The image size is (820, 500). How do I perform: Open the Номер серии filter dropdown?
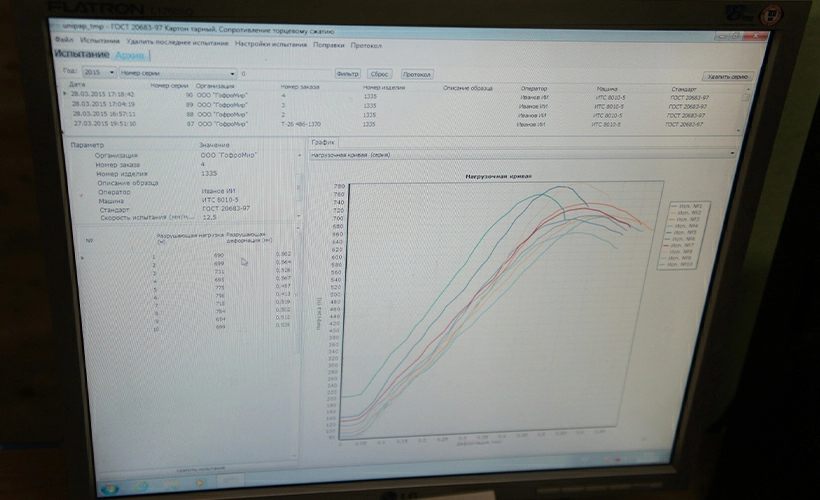(x=177, y=73)
